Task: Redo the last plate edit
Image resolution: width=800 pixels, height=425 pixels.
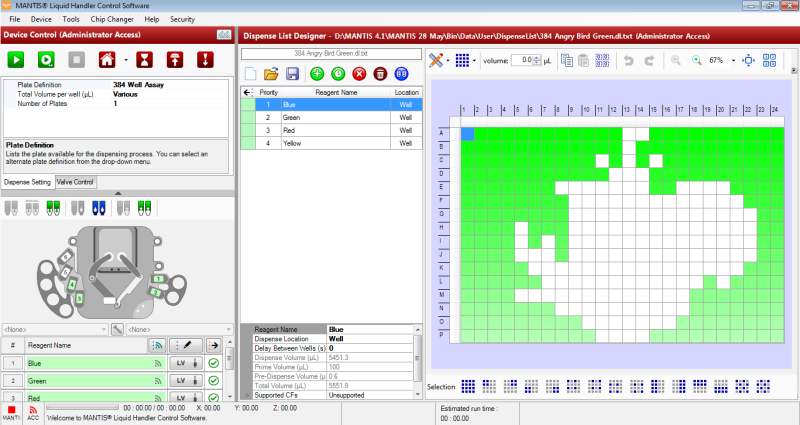Action: 649,60
